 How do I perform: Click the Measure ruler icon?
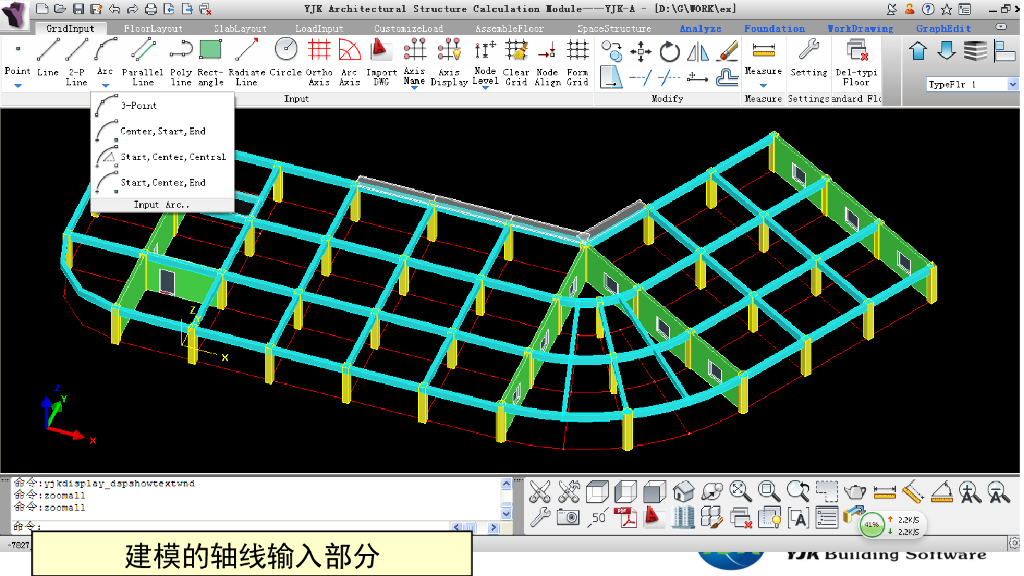click(x=763, y=52)
